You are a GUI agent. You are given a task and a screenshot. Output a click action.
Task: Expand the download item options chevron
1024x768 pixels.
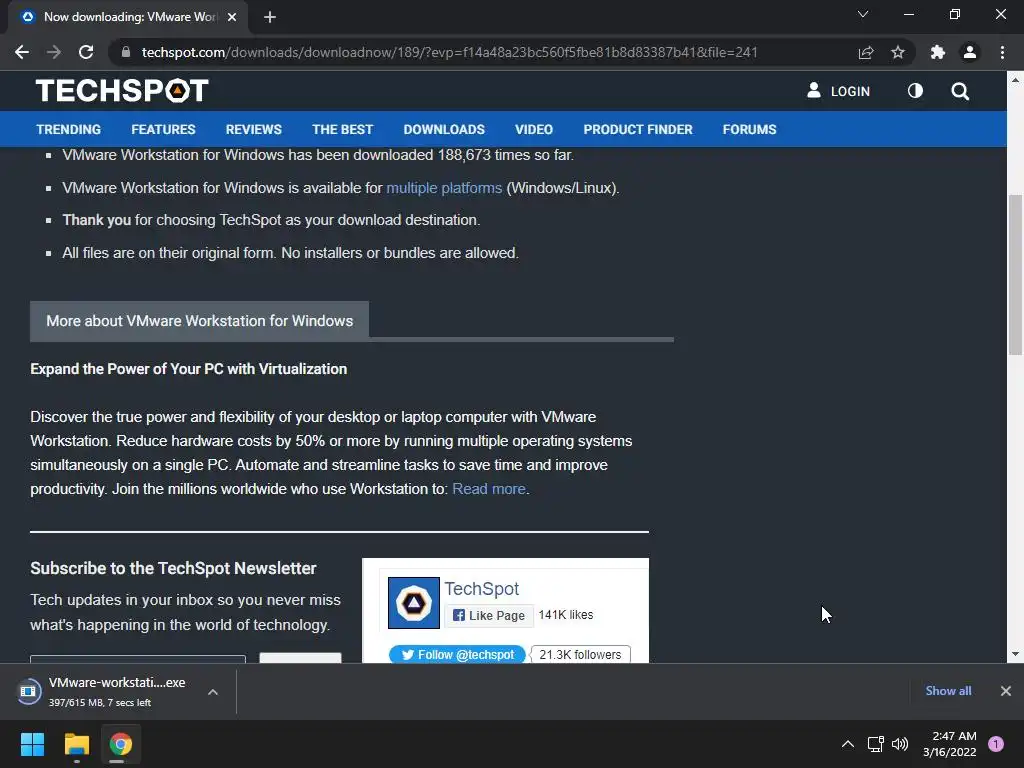pyautogui.click(x=213, y=692)
